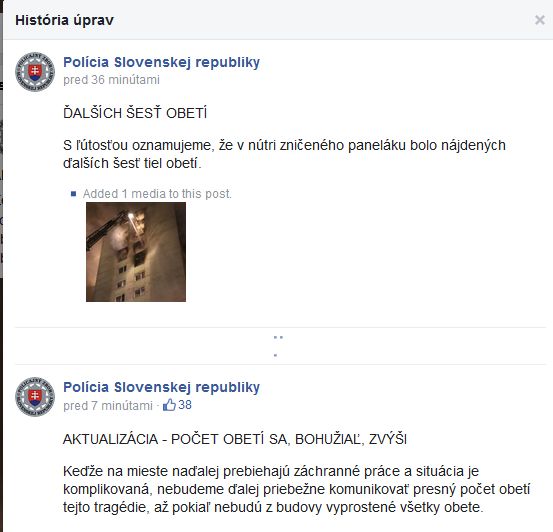Click paragraph starting "Keďže na mieste"

pyautogui.click(x=297, y=489)
